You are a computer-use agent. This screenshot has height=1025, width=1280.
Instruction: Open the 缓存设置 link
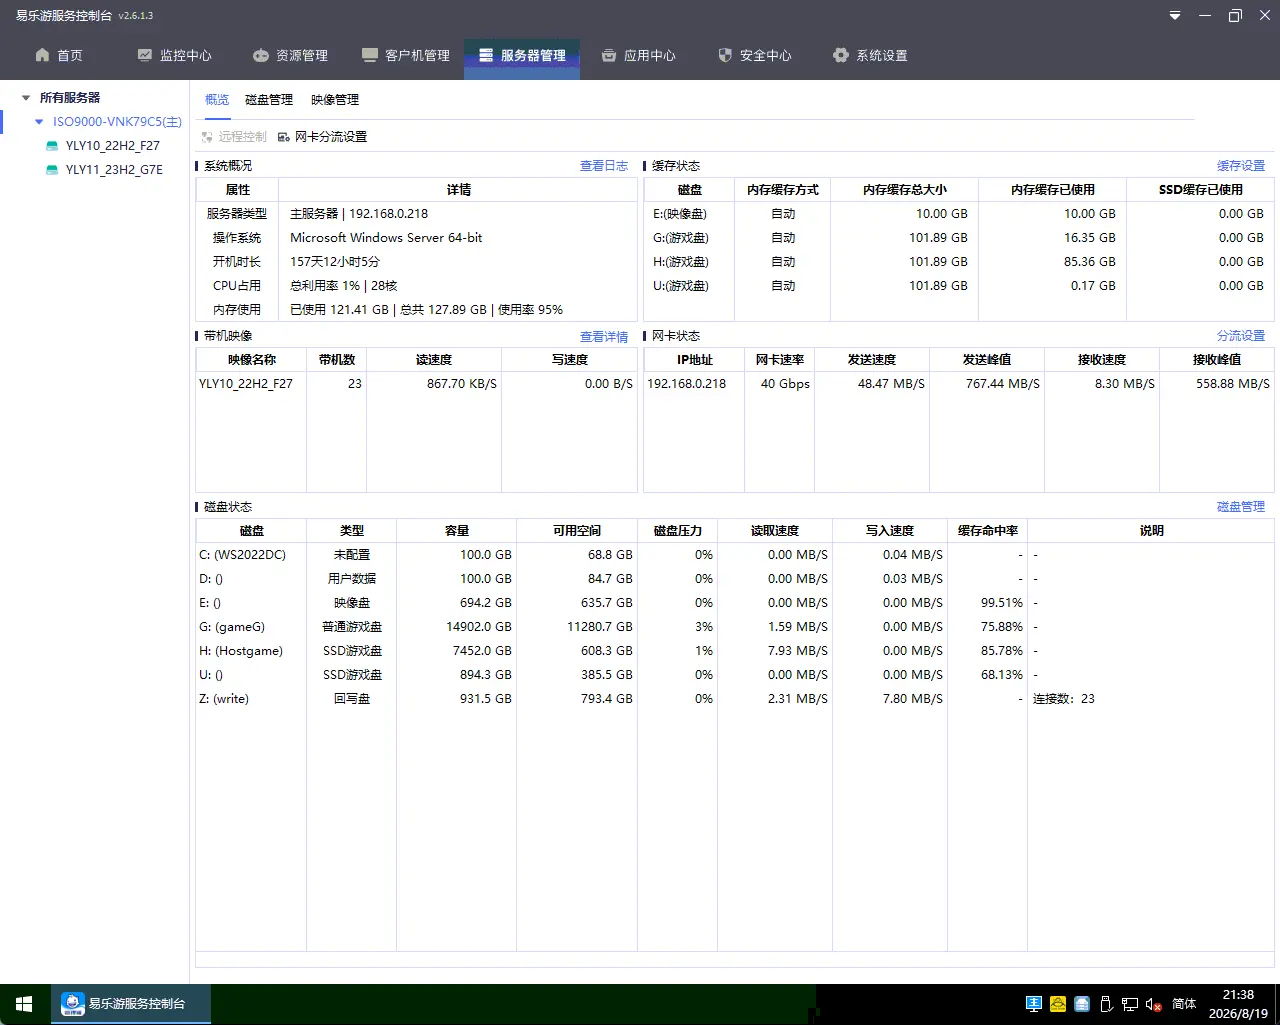pos(1241,166)
